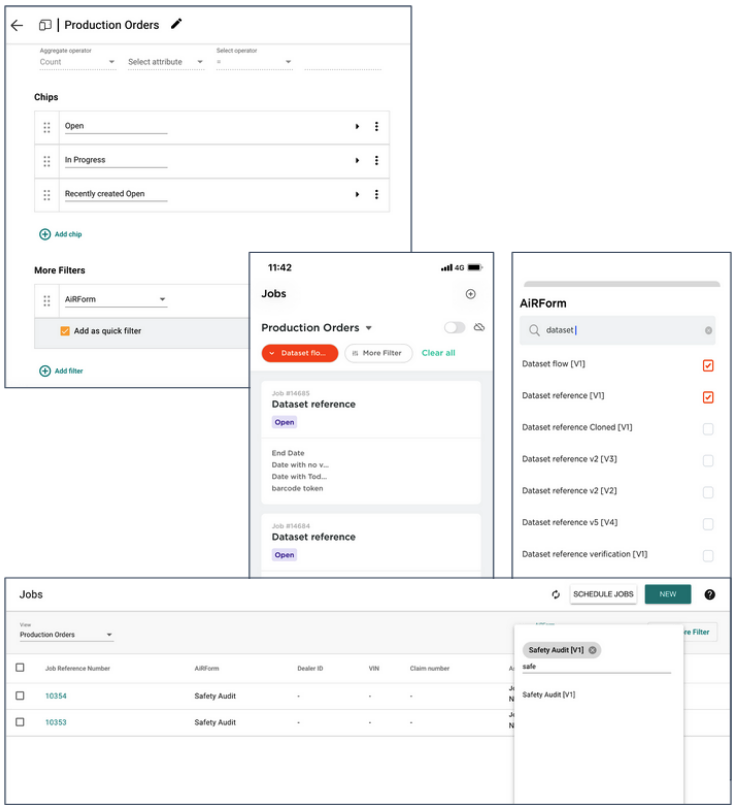Screen dimensions: 735x809
Task: Expand the Recently created Open chip arrow
Action: 357,195
